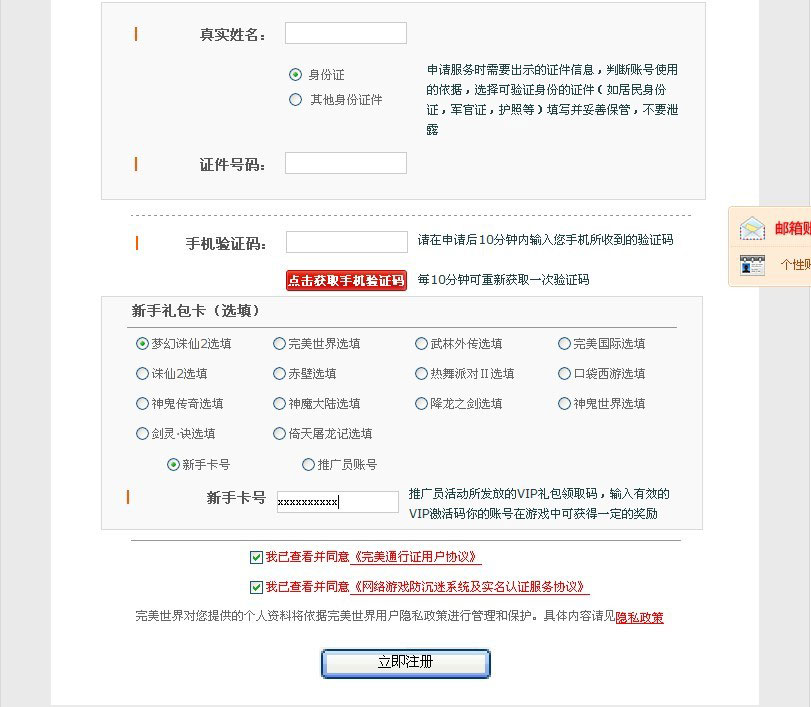Select 神鬼世界选填 radio option
811x707 pixels.
(564, 403)
